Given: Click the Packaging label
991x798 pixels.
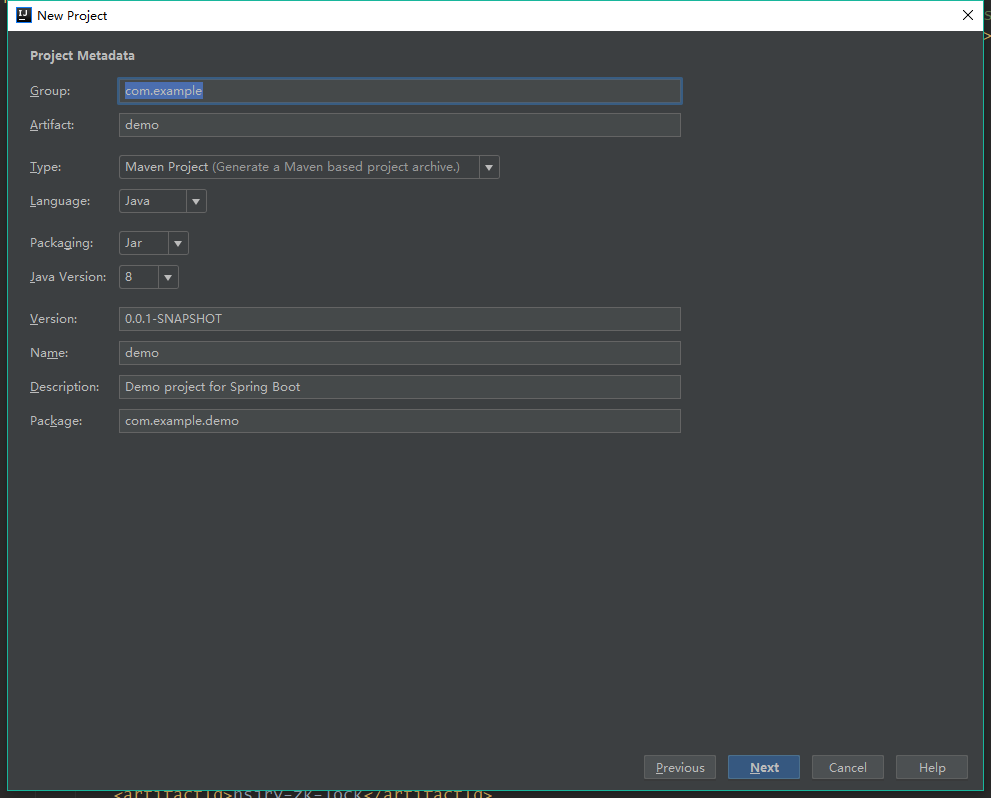Looking at the screenshot, I should click(x=61, y=243).
